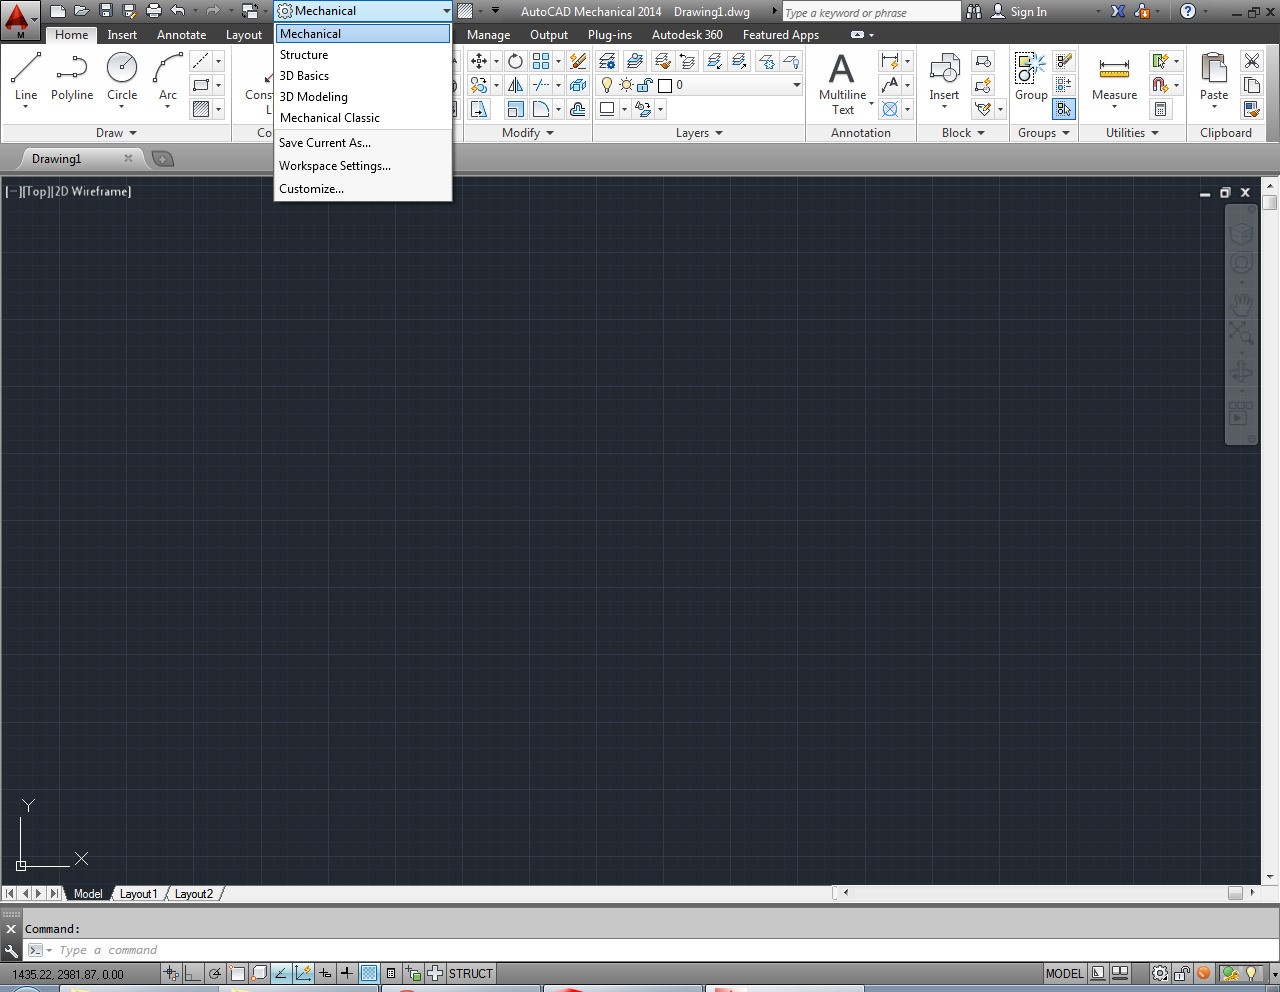The height and width of the screenshot is (992, 1280).
Task: Expand the Draw panel flyout
Action: (x=116, y=133)
